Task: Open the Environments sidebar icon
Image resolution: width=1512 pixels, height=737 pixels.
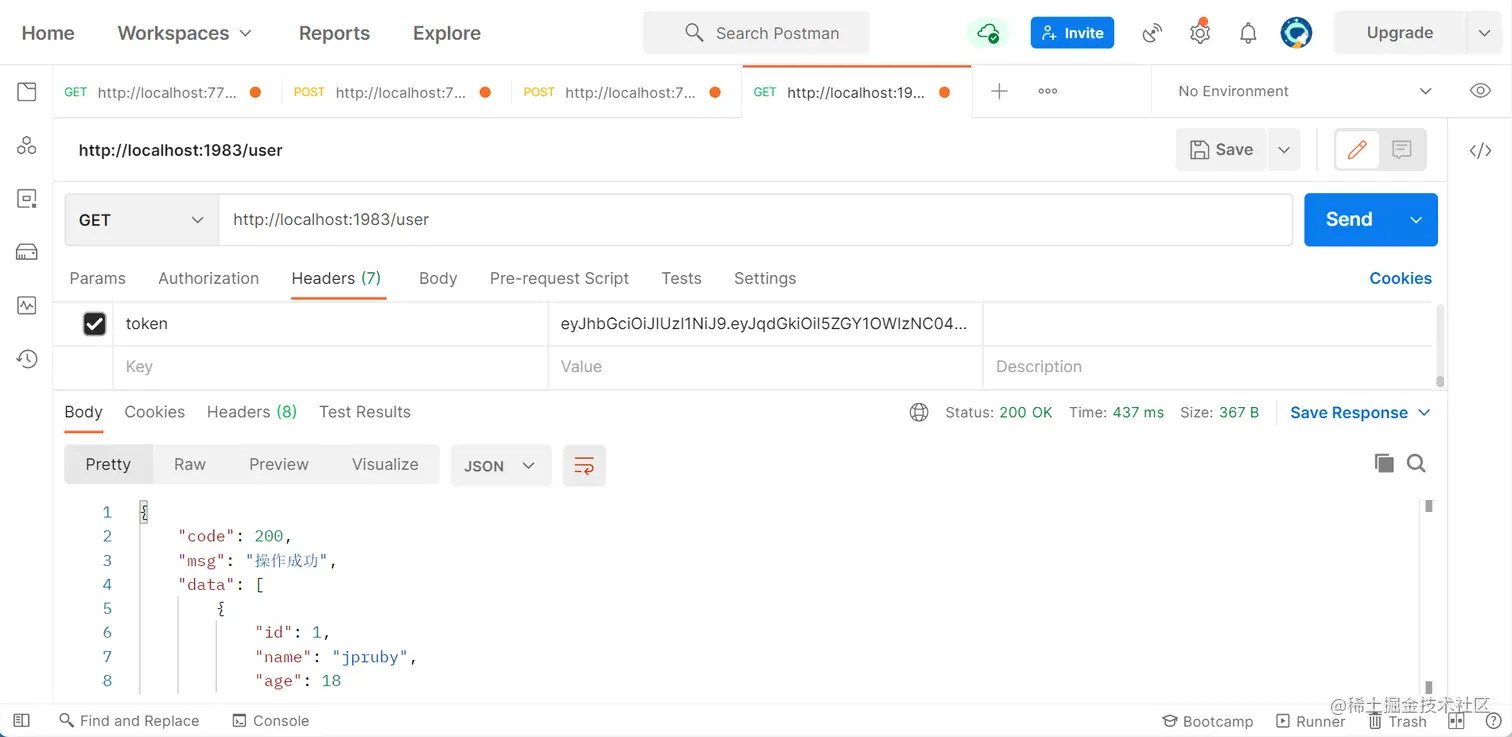Action: pyautogui.click(x=27, y=199)
